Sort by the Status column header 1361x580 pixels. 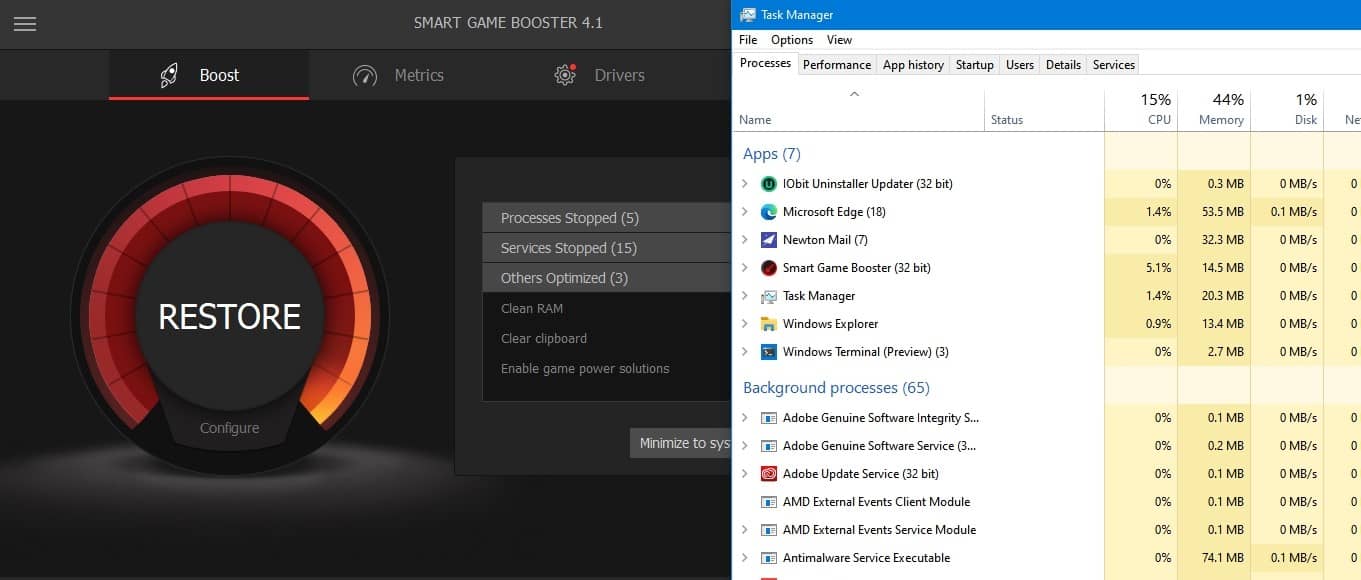[1044, 110]
